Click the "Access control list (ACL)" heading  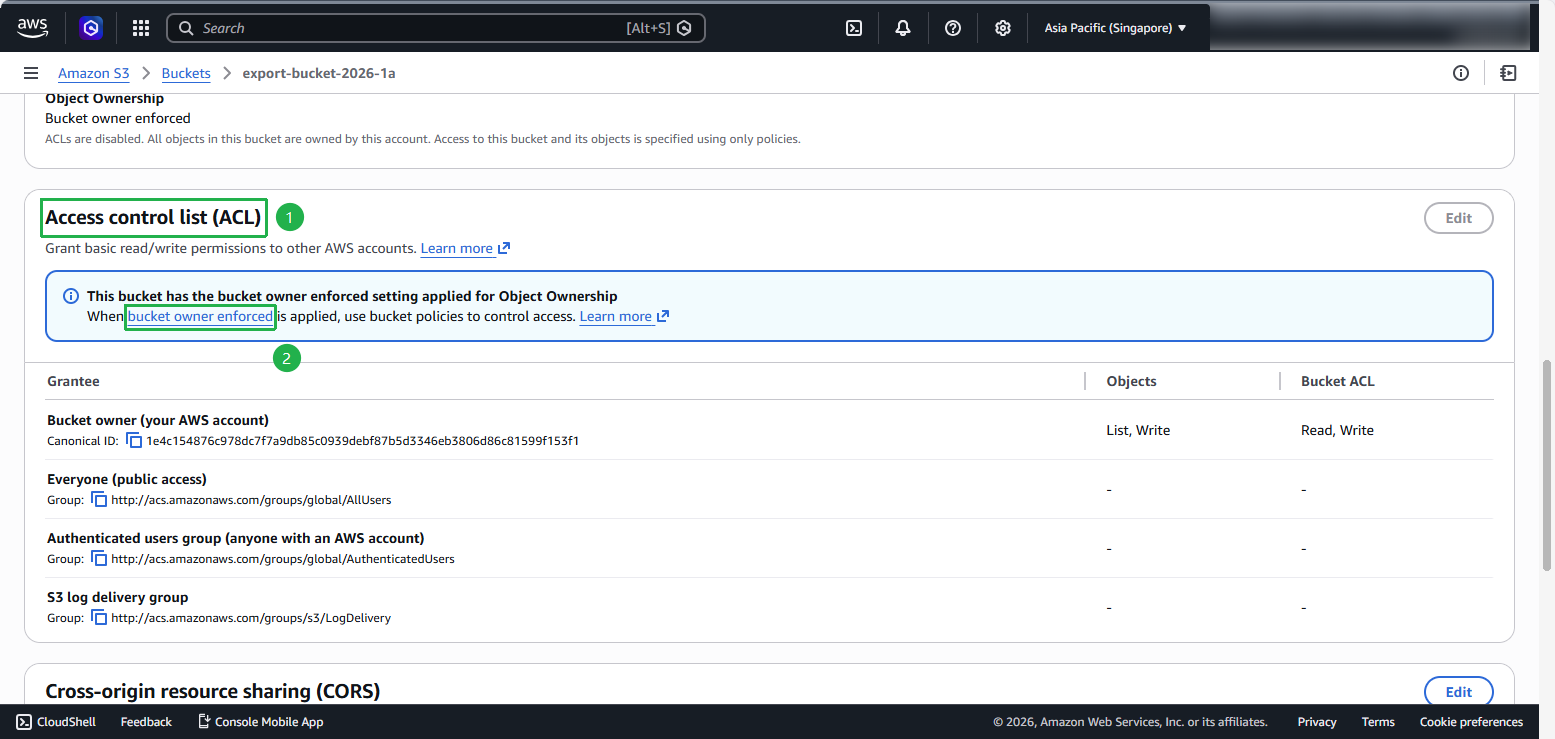[153, 217]
